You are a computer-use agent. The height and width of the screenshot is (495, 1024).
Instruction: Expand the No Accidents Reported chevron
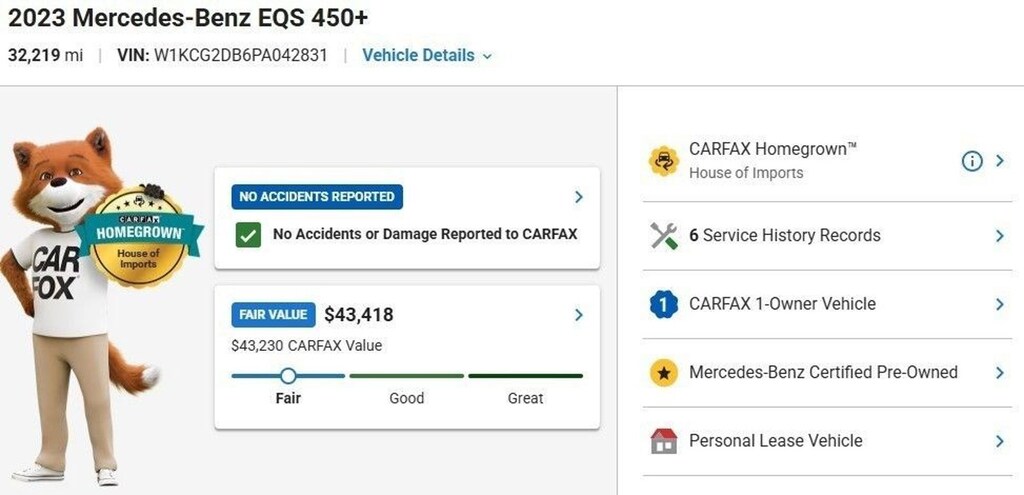pyautogui.click(x=578, y=197)
